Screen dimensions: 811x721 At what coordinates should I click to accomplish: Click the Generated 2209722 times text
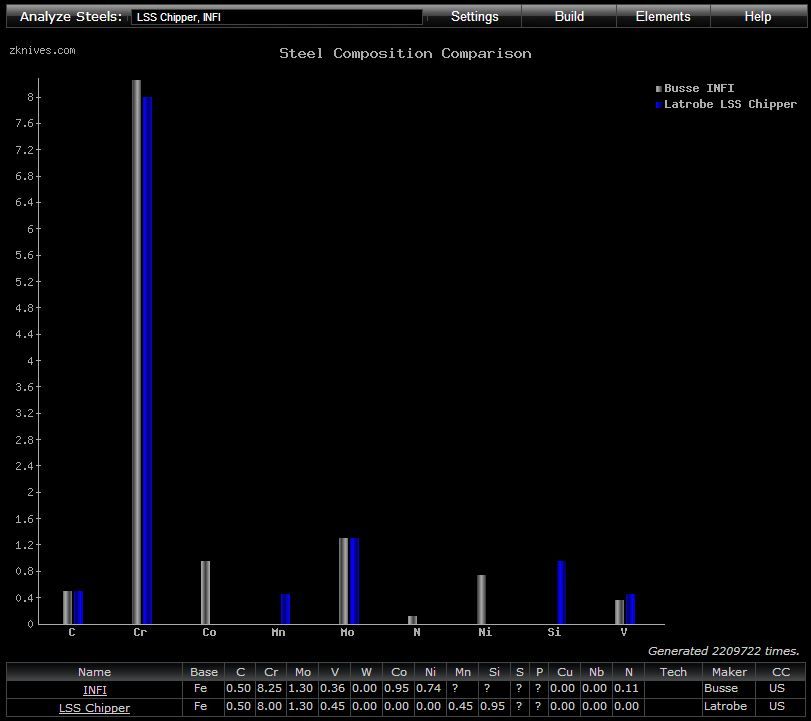pyautogui.click(x=724, y=651)
